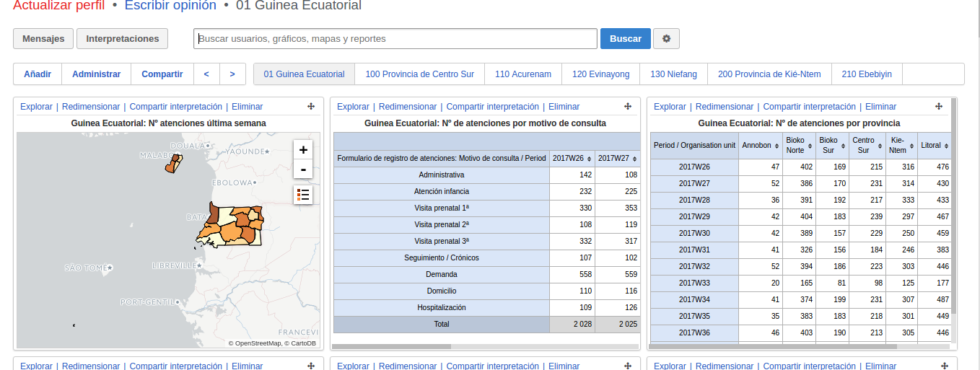This screenshot has height=370, width=980.
Task: Grab the provincia table panel move icon
Action: click(x=938, y=107)
